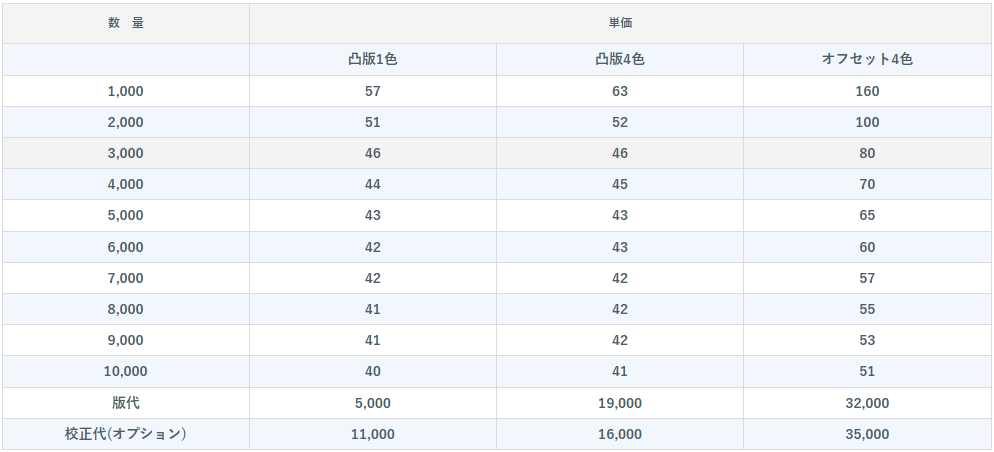The height and width of the screenshot is (452, 994).
Task: Select the 11,000 校正代 value
Action: 373,434
